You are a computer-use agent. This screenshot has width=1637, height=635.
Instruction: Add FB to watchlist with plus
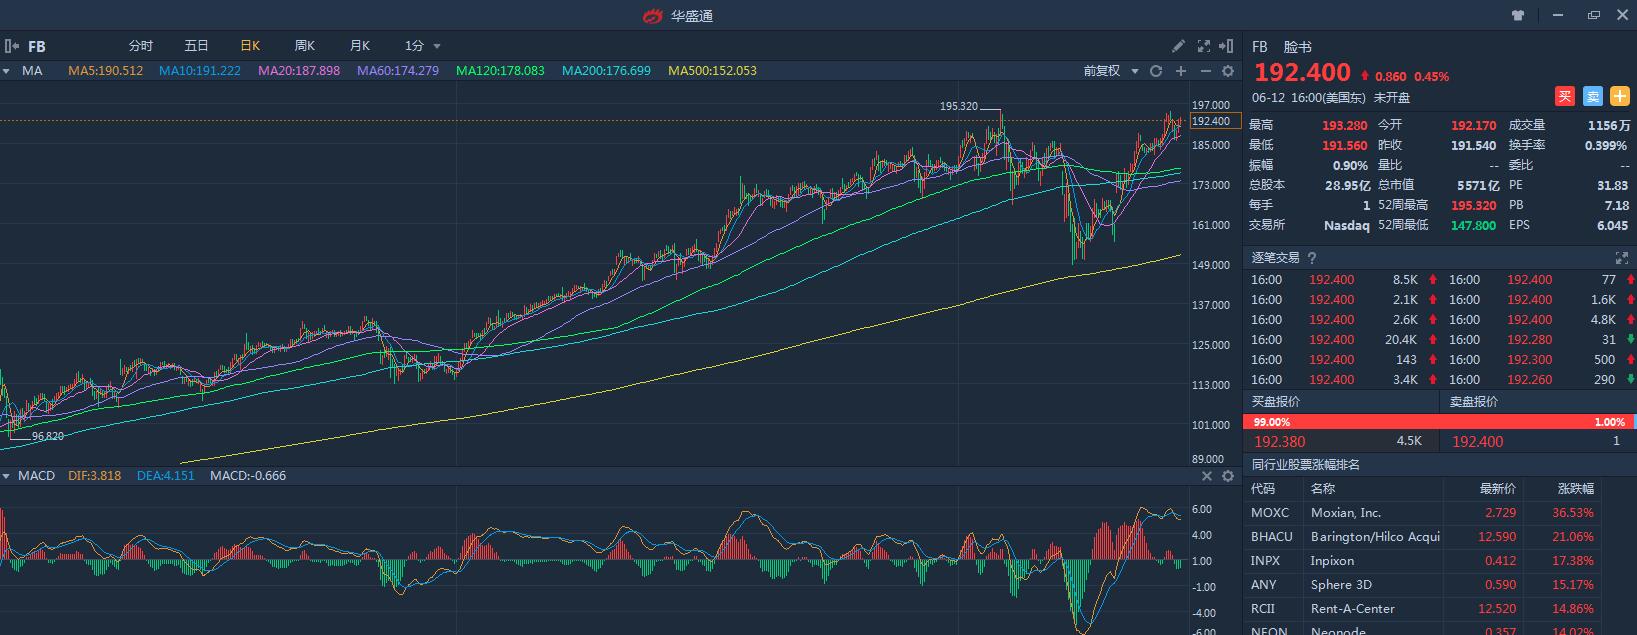click(x=1619, y=96)
